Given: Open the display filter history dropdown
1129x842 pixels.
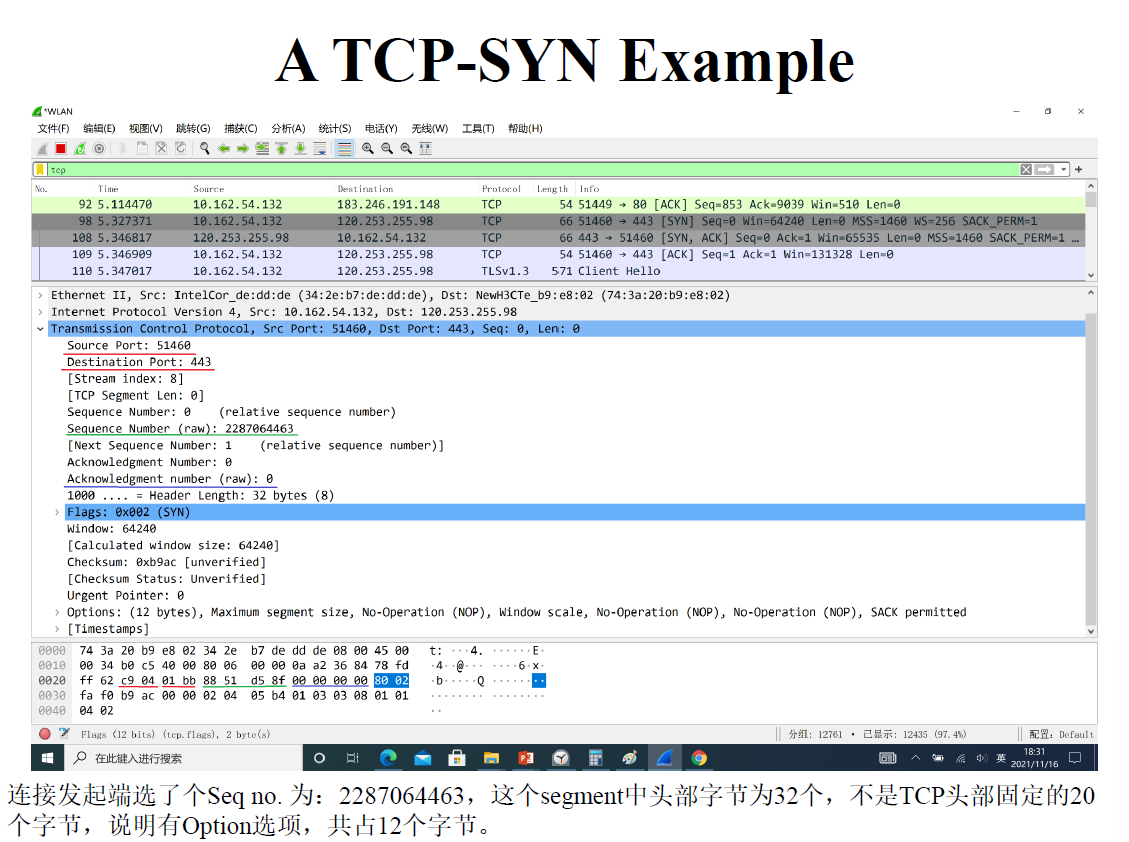Looking at the screenshot, I should pos(1064,170).
